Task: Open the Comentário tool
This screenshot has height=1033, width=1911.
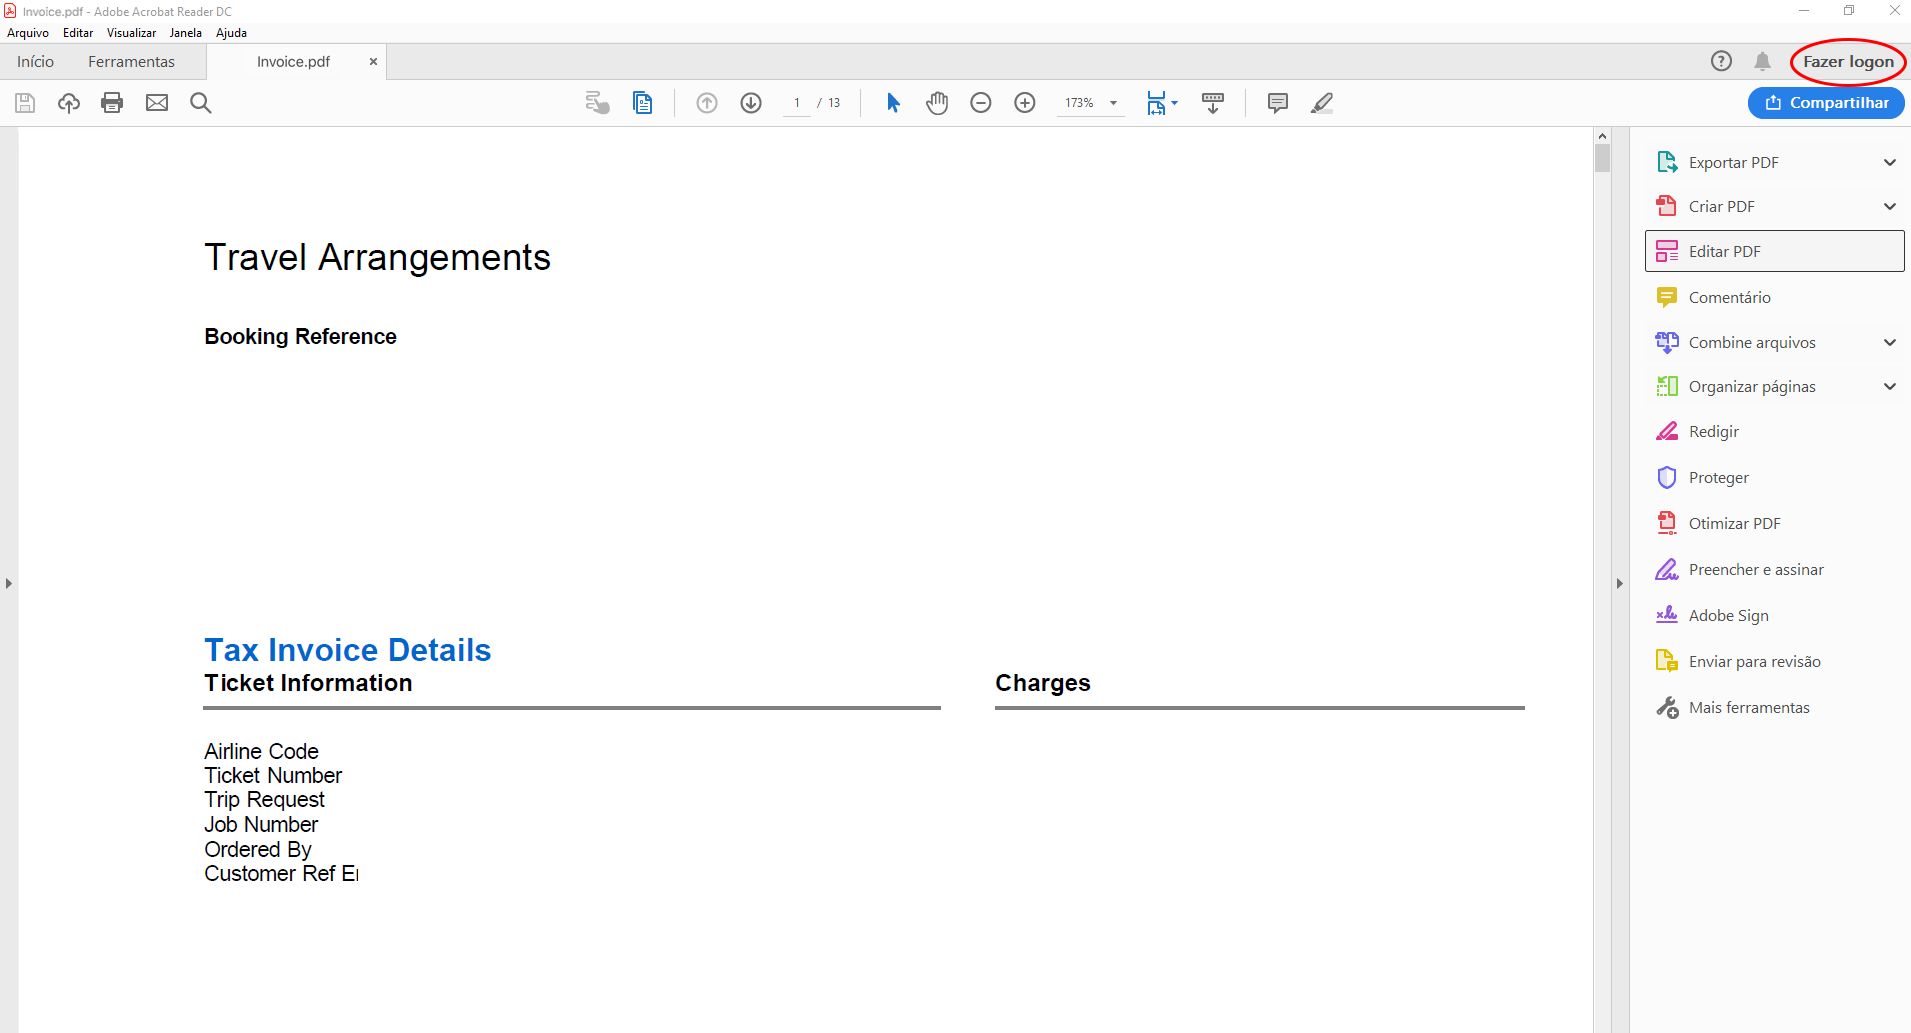Action: pyautogui.click(x=1729, y=297)
